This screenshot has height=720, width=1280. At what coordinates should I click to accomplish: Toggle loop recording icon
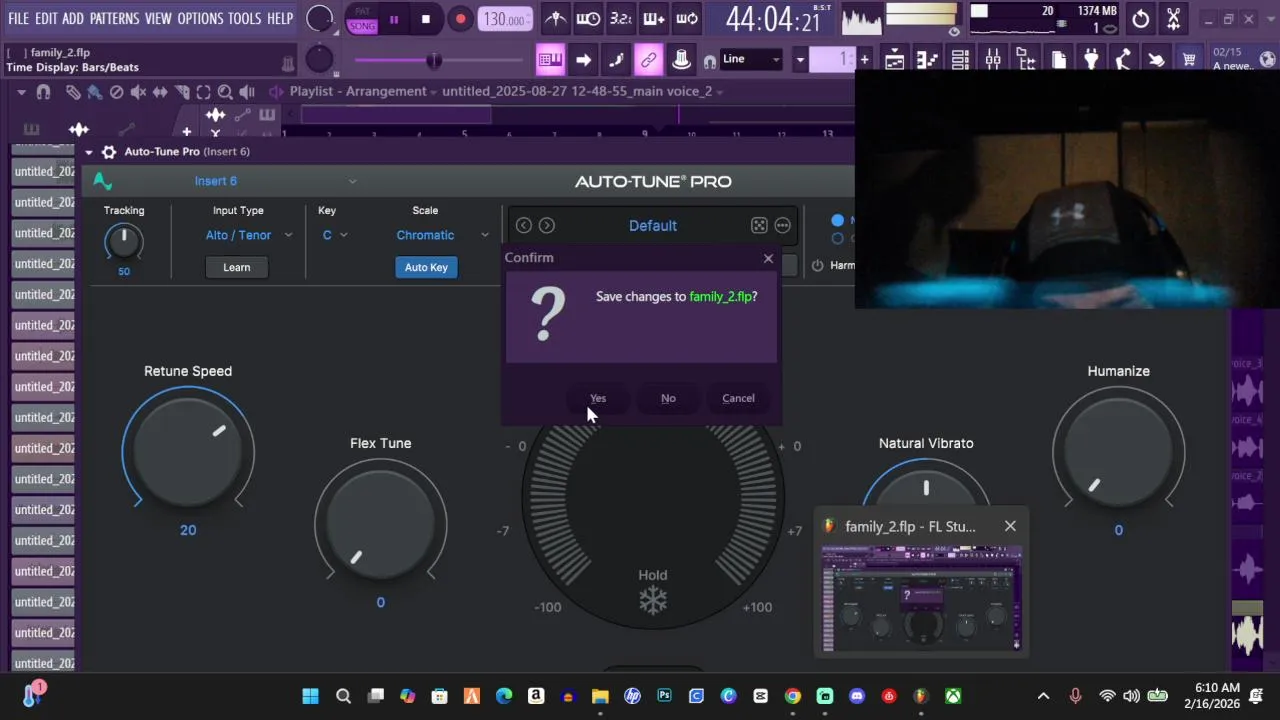coord(687,19)
